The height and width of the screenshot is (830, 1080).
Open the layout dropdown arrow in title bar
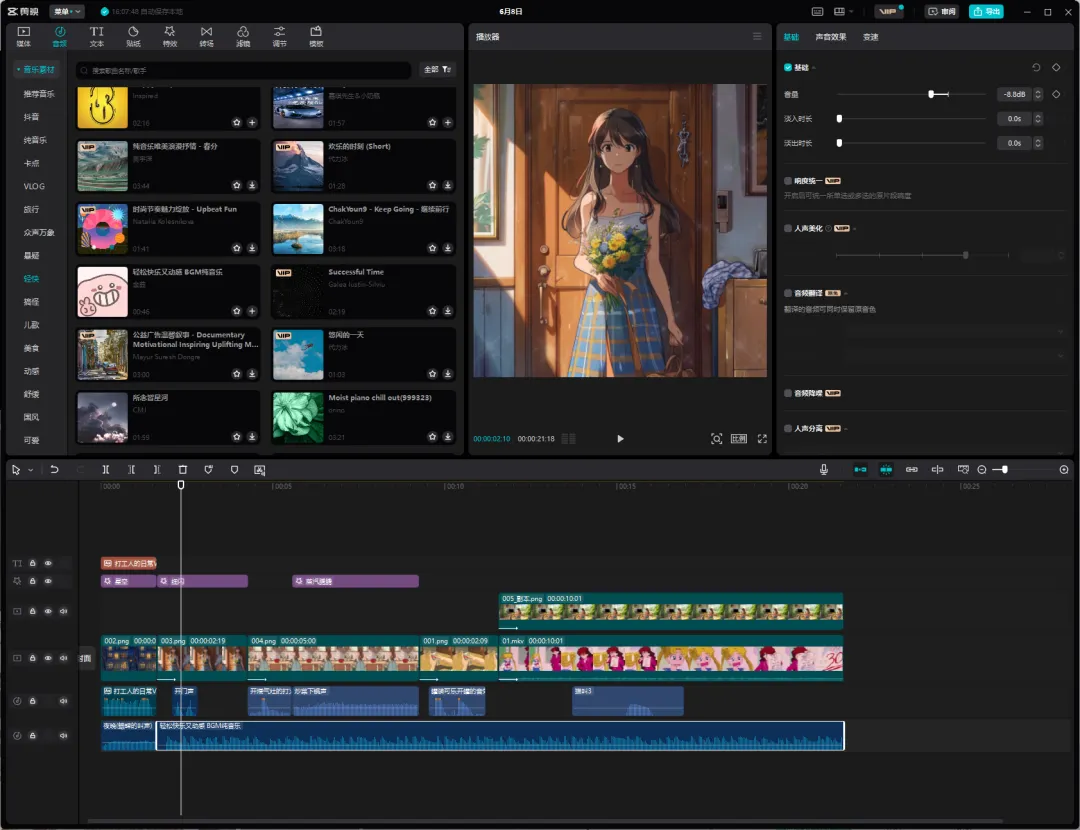coord(851,12)
